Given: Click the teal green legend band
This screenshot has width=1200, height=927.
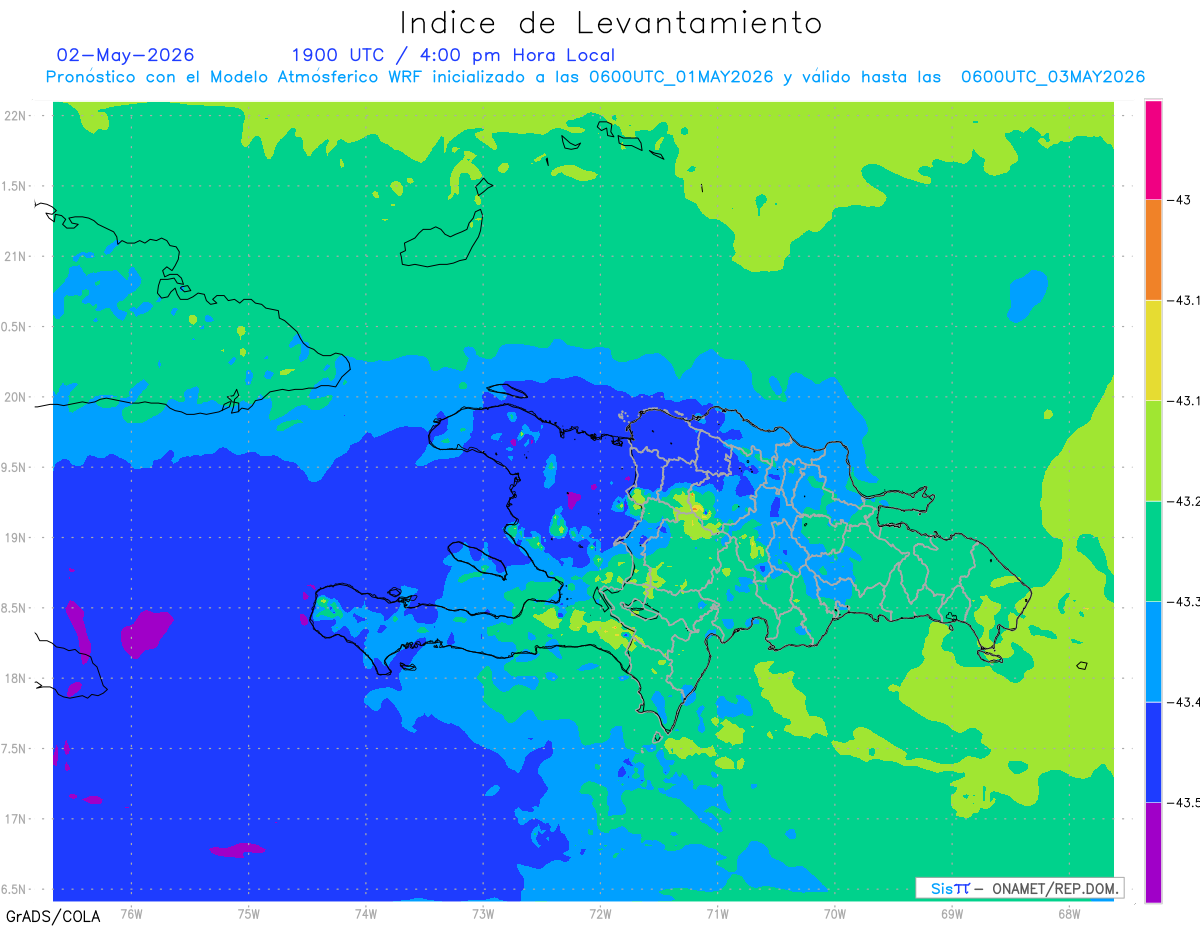Looking at the screenshot, I should tap(1153, 551).
